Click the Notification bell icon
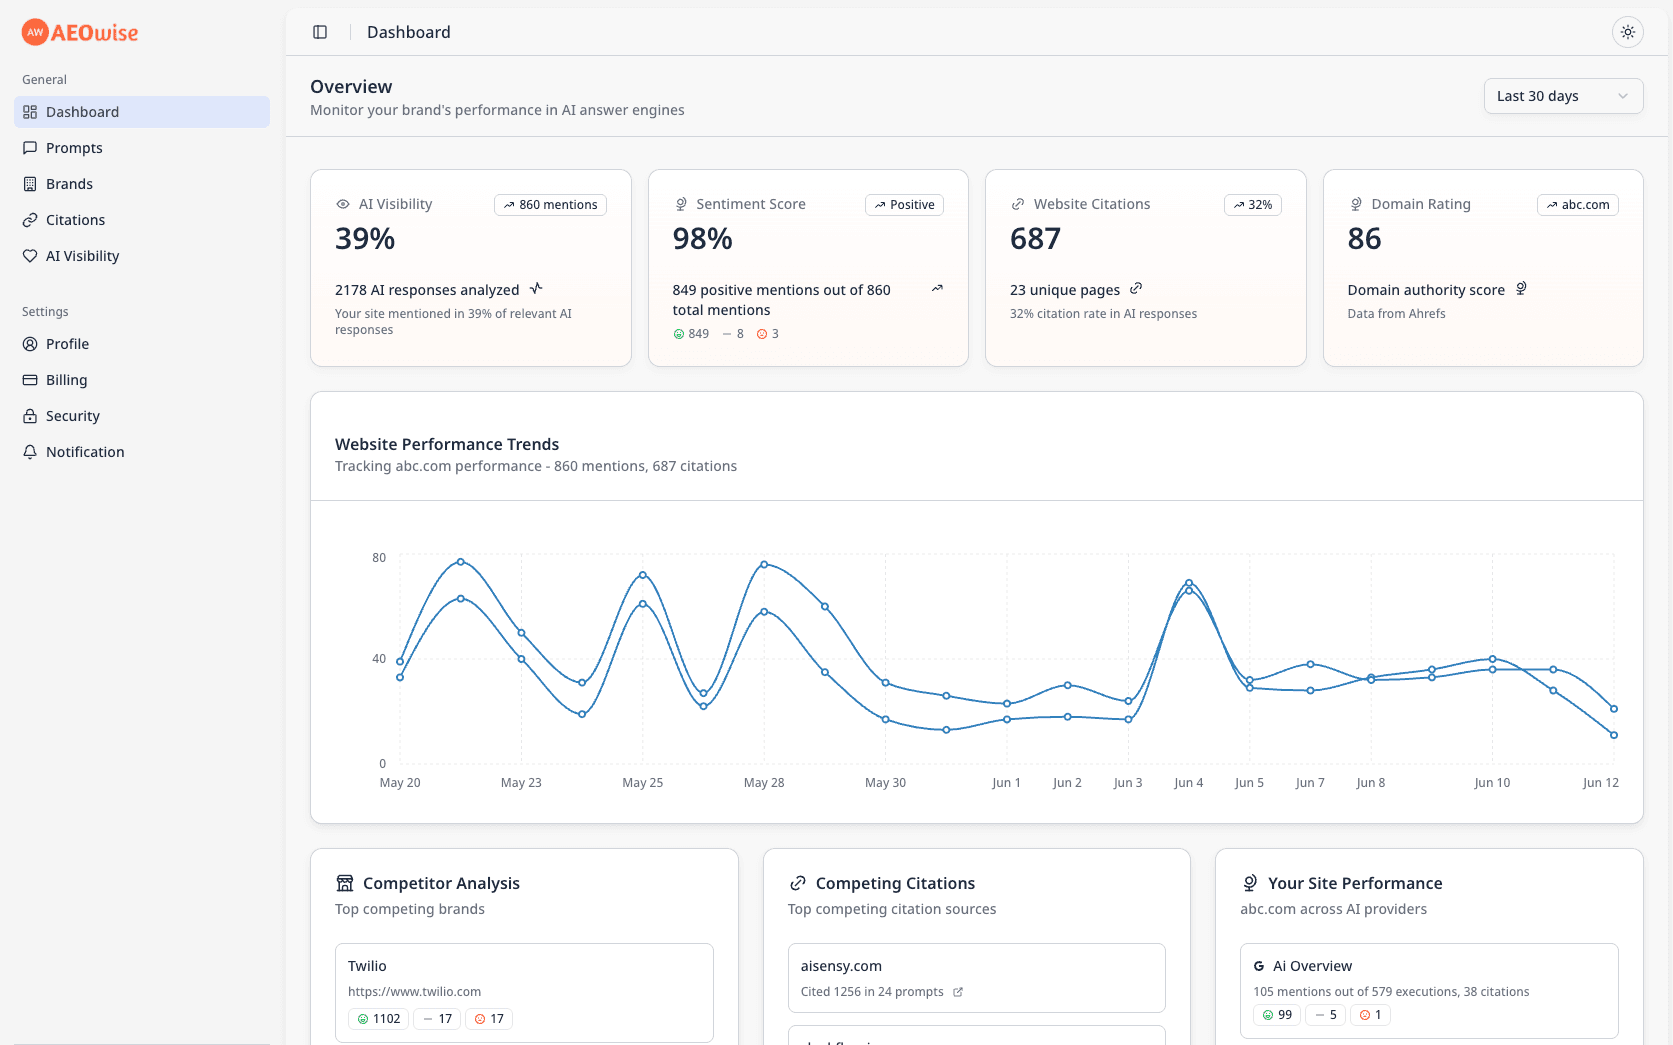This screenshot has height=1045, width=1673. click(30, 452)
